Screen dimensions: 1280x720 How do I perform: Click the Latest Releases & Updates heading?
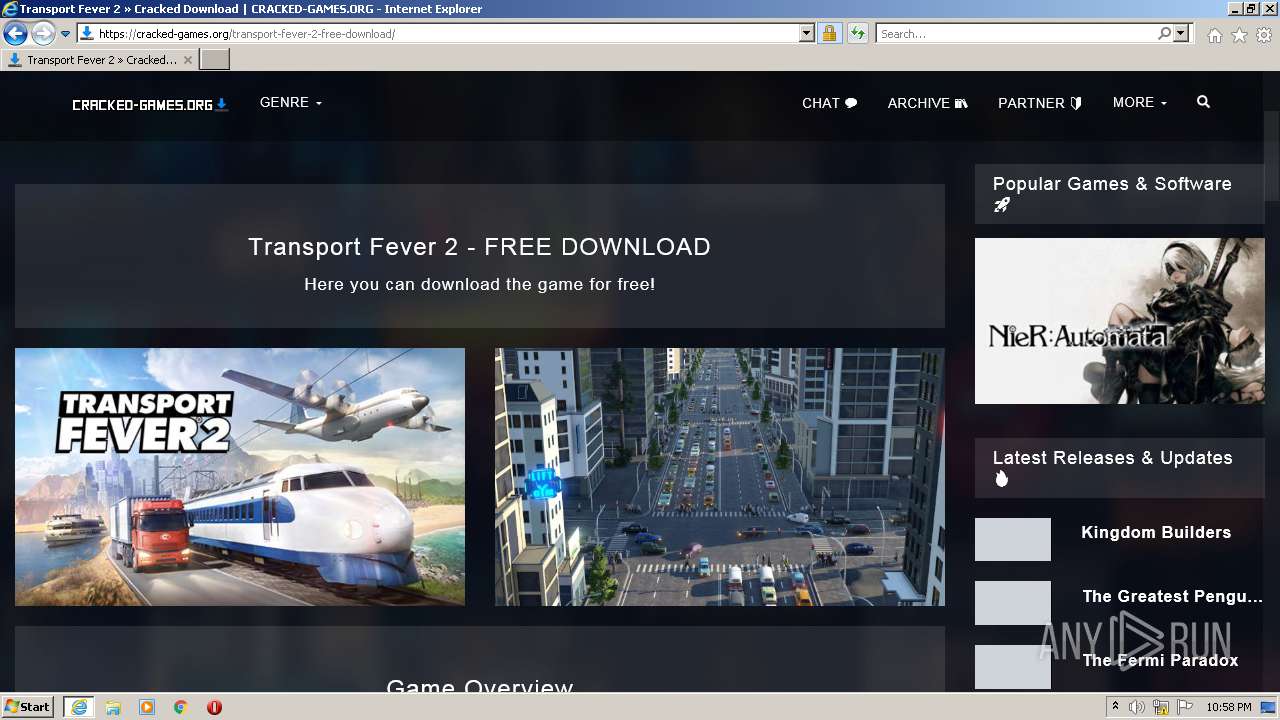coord(1112,458)
